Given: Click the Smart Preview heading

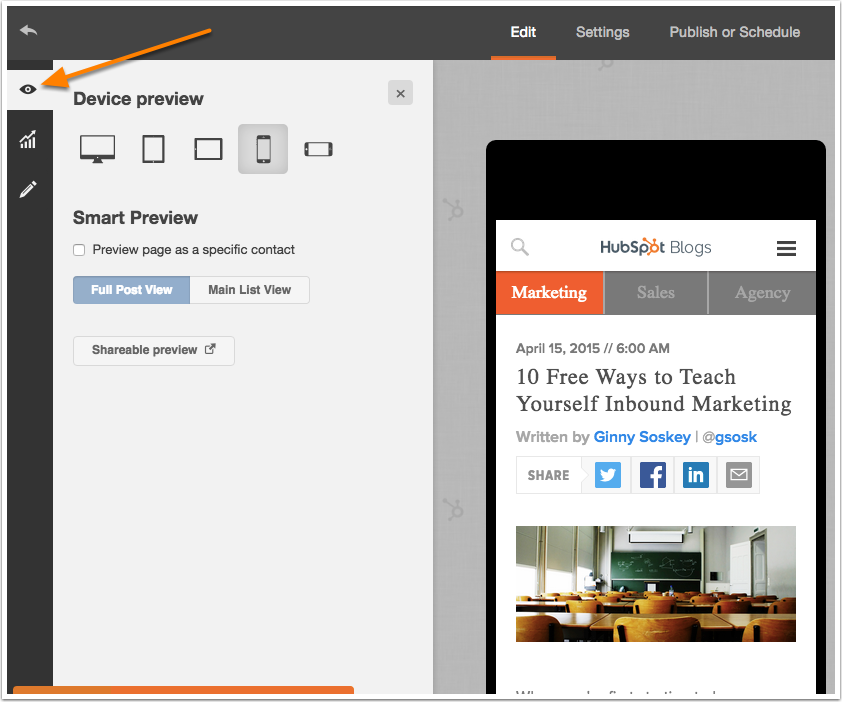Looking at the screenshot, I should [x=135, y=218].
